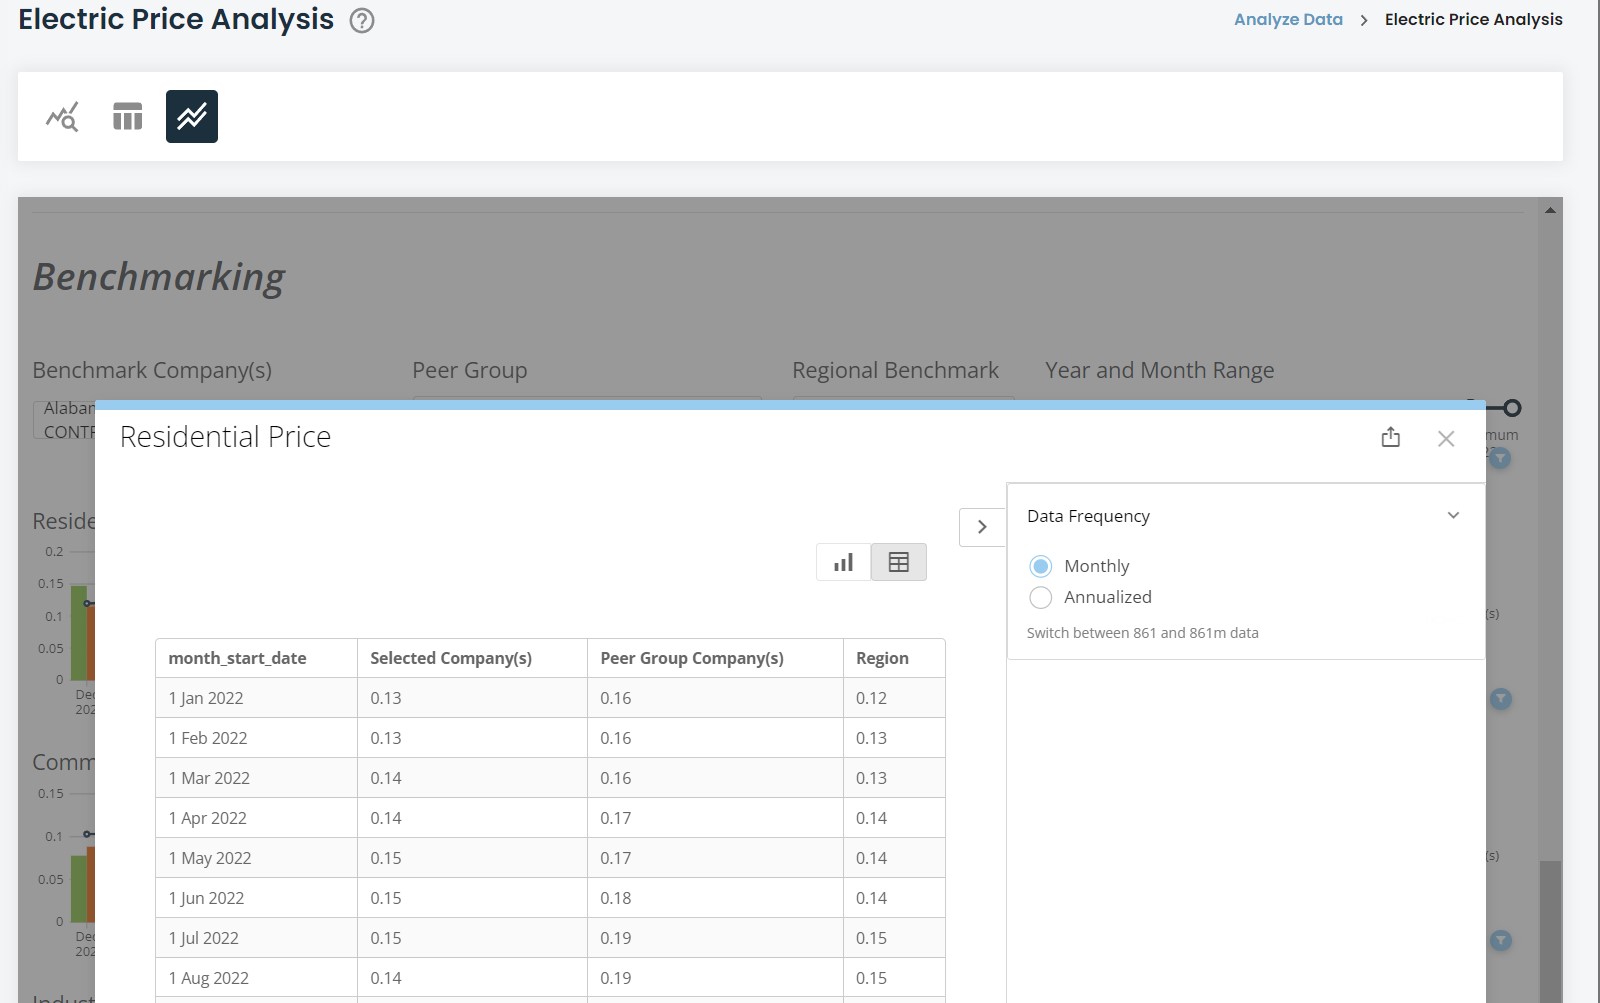Click Electric Price Analysis breadcrumb text
This screenshot has width=1600, height=1003.
click(1473, 19)
